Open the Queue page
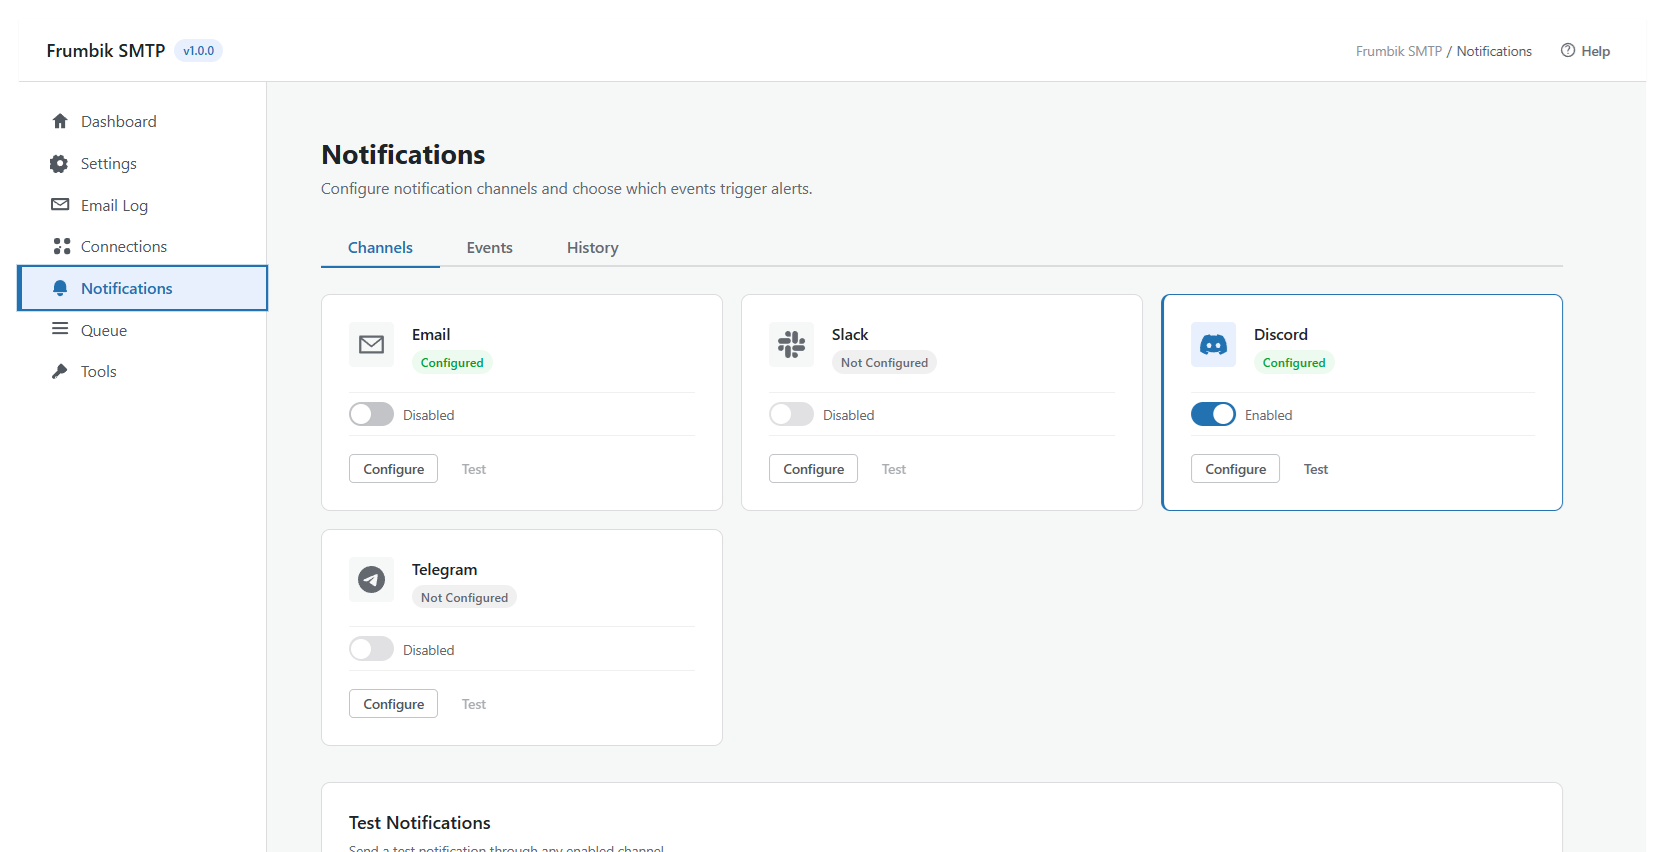 pyautogui.click(x=142, y=330)
